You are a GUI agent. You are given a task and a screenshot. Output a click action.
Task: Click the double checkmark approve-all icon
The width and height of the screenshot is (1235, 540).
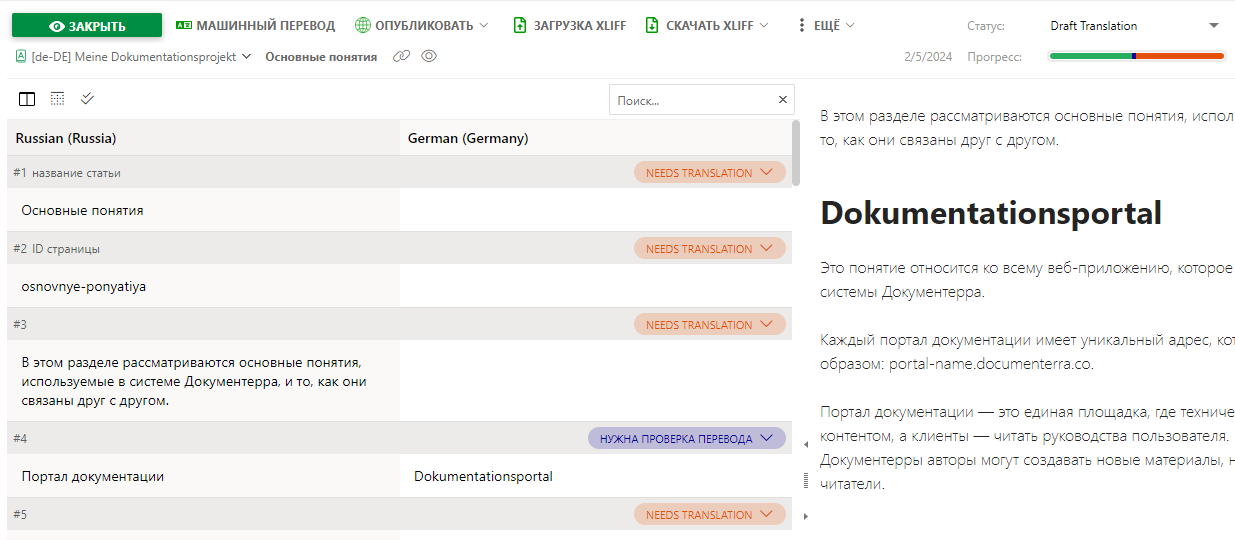(87, 99)
